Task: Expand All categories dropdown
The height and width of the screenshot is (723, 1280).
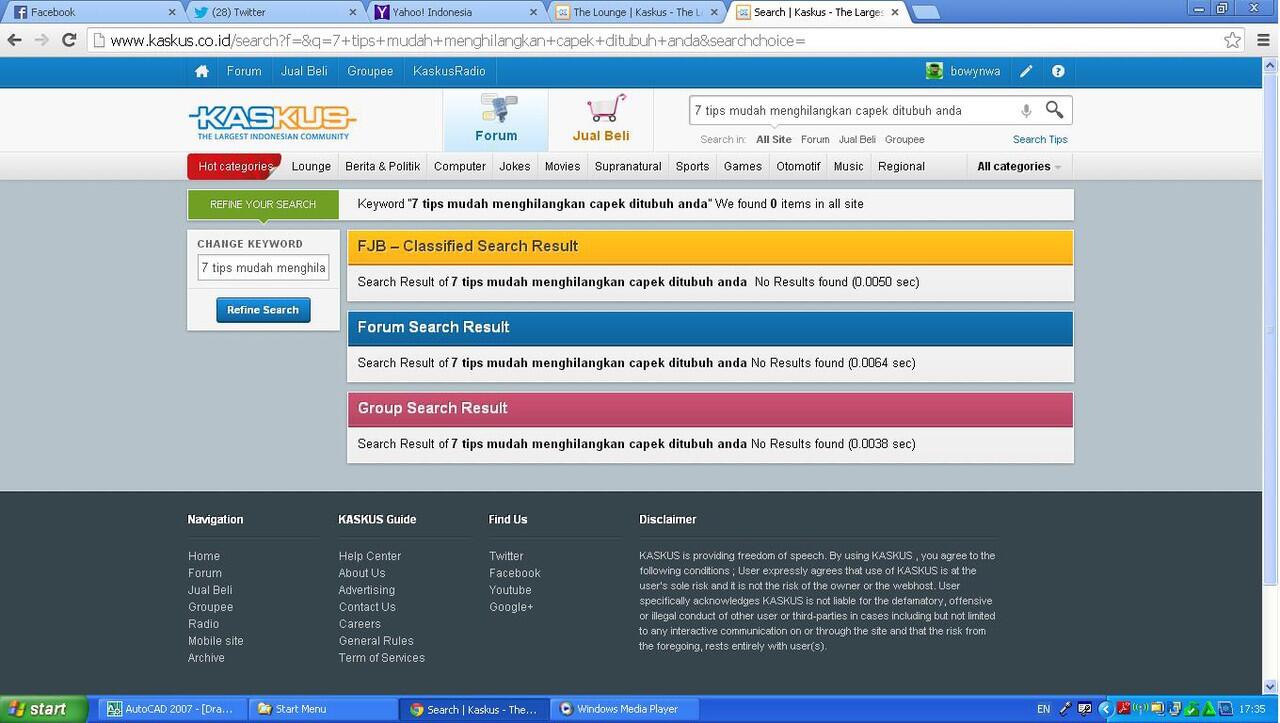Action: coord(1019,166)
